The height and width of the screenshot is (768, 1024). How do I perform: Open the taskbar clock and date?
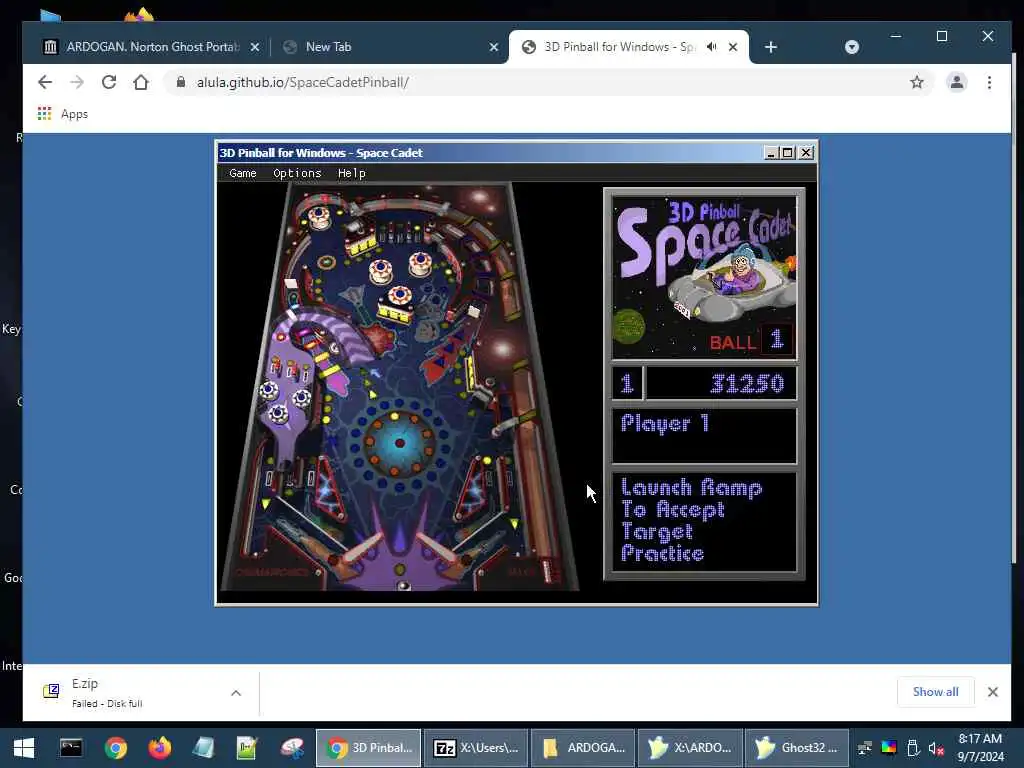coord(980,748)
